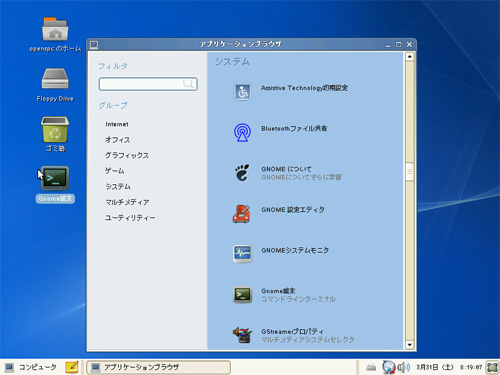500x375 pixels.
Task: Select the マルチメディア group
Action: tap(127, 202)
